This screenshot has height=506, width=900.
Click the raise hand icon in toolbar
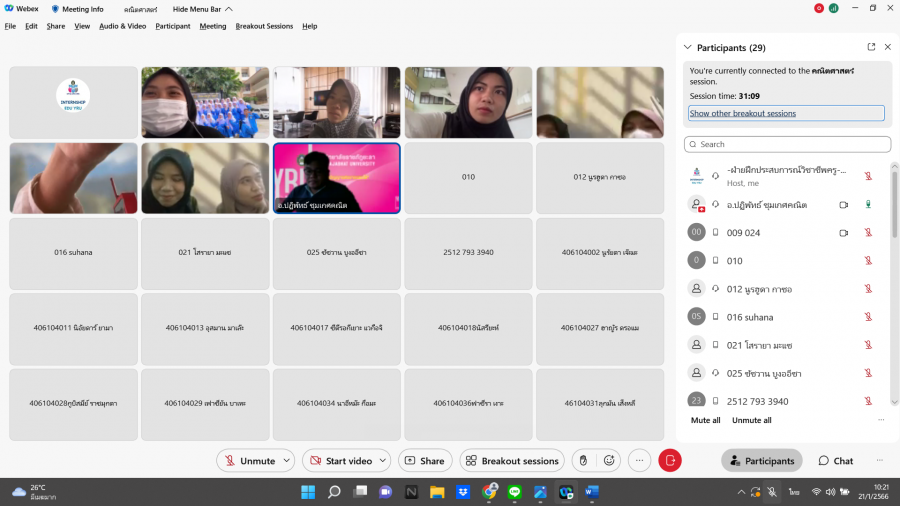coord(582,461)
